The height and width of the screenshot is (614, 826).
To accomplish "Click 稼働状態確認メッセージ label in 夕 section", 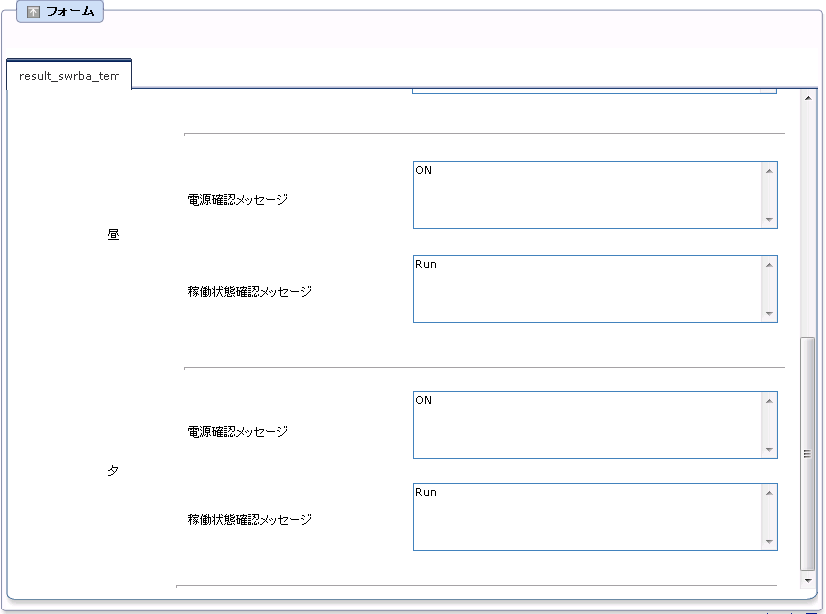I will coord(250,519).
